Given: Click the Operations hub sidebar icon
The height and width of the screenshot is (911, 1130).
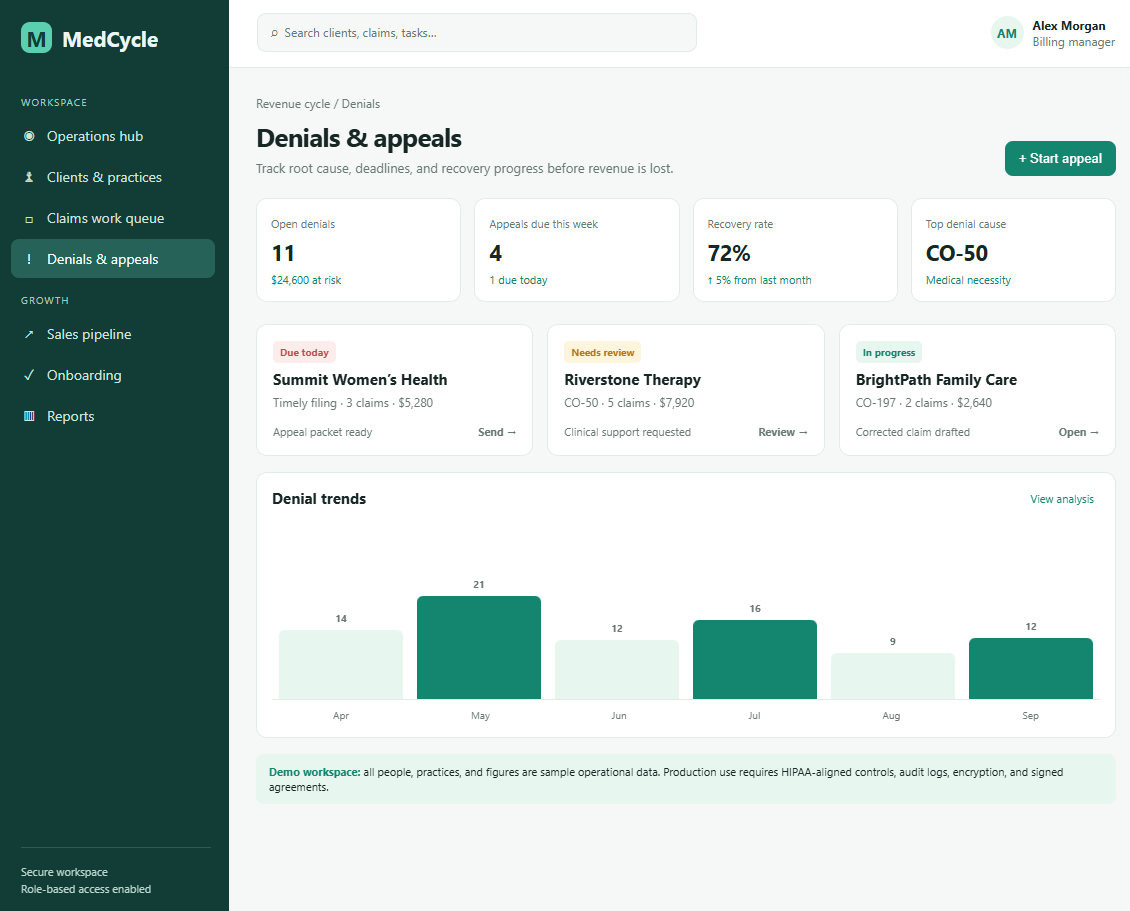Looking at the screenshot, I should tap(29, 136).
